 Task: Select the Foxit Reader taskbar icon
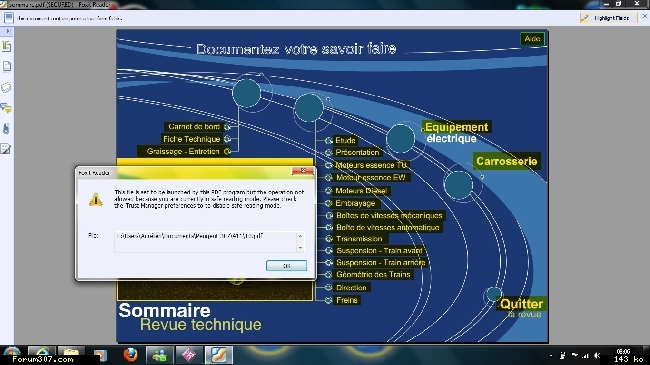click(218, 355)
